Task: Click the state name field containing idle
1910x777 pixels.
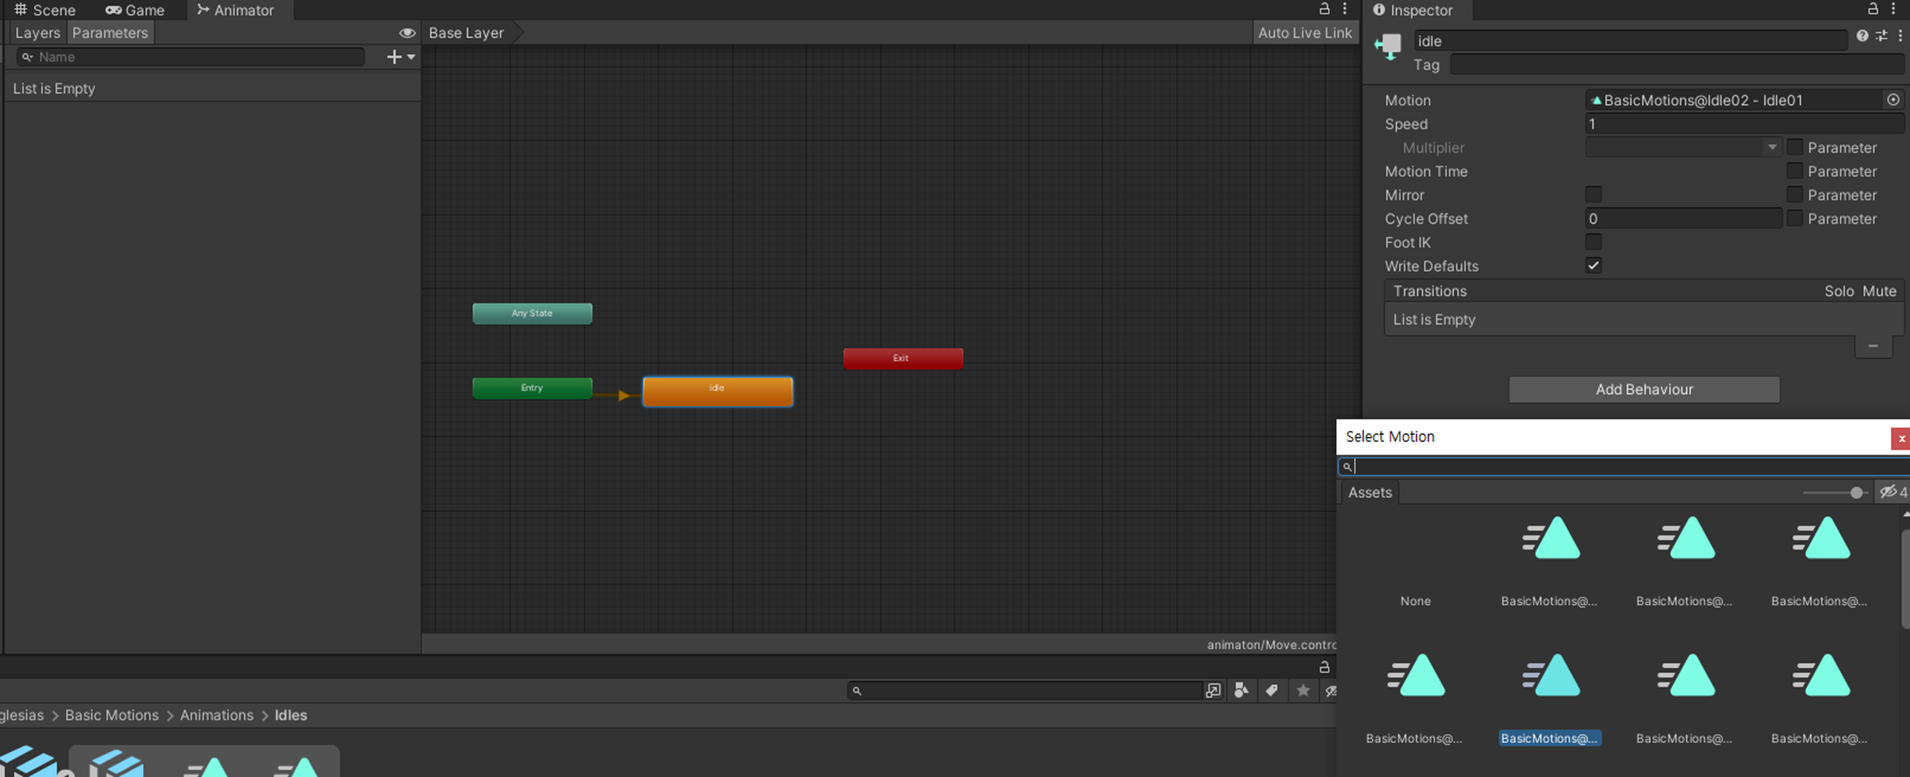Action: [x=1630, y=41]
